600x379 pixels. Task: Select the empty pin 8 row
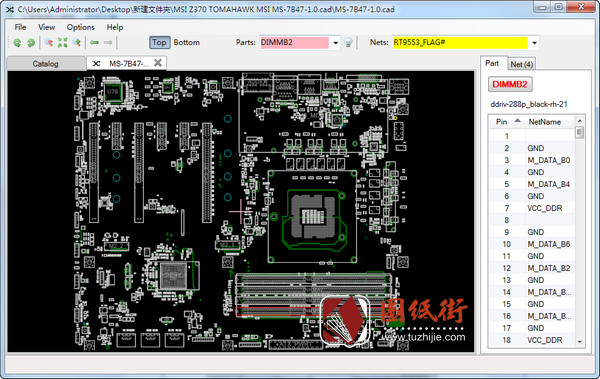point(532,220)
